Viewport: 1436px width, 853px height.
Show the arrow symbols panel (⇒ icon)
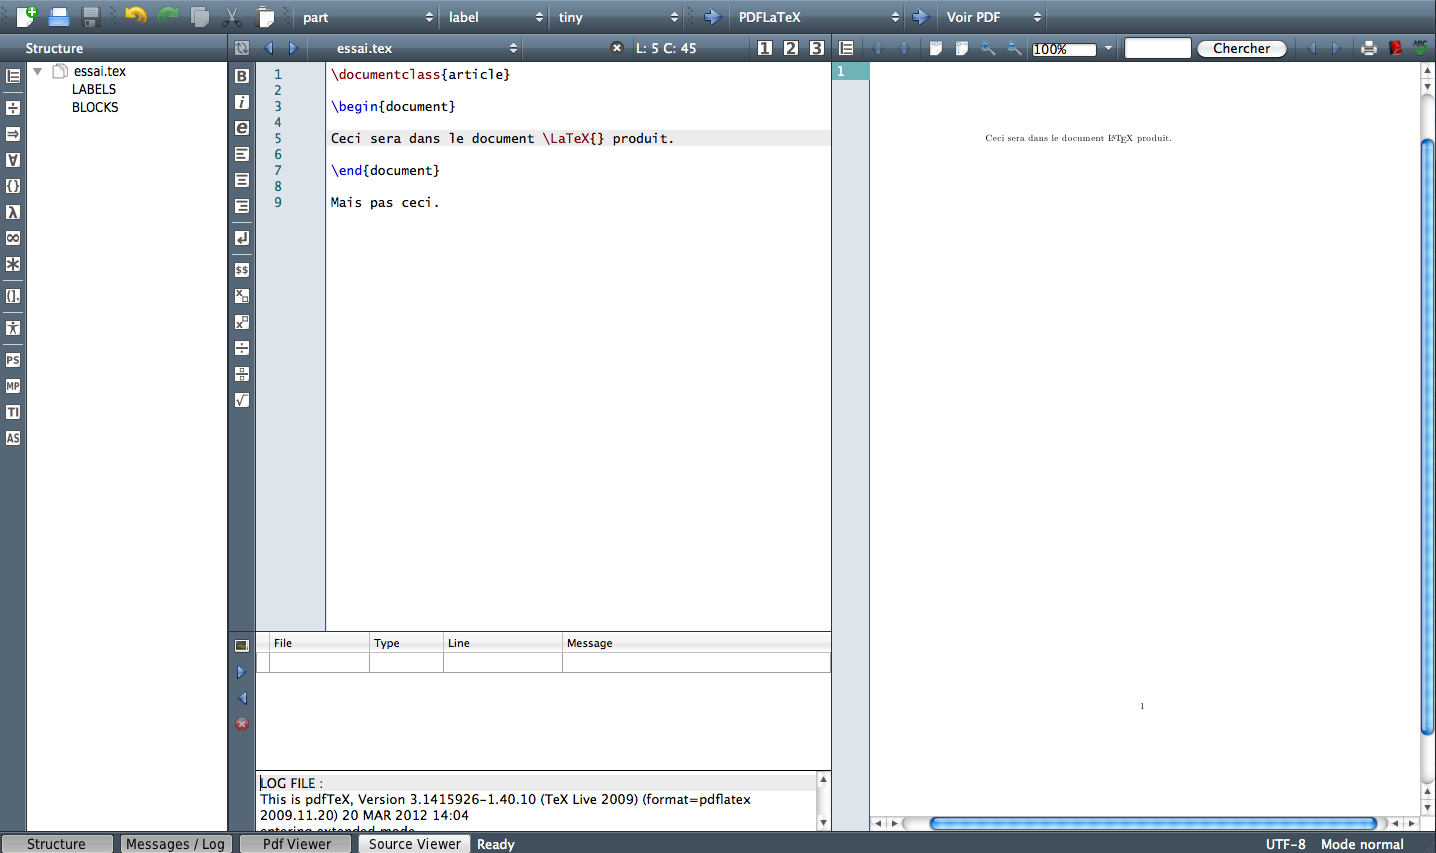[x=13, y=134]
